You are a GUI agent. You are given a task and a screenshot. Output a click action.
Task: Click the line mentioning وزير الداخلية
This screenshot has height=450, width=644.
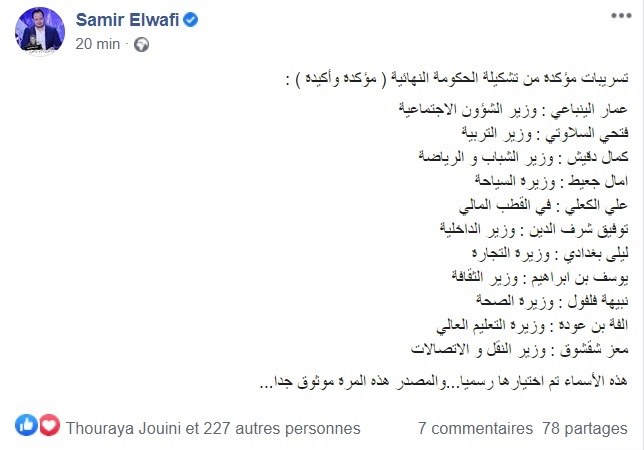coord(534,229)
